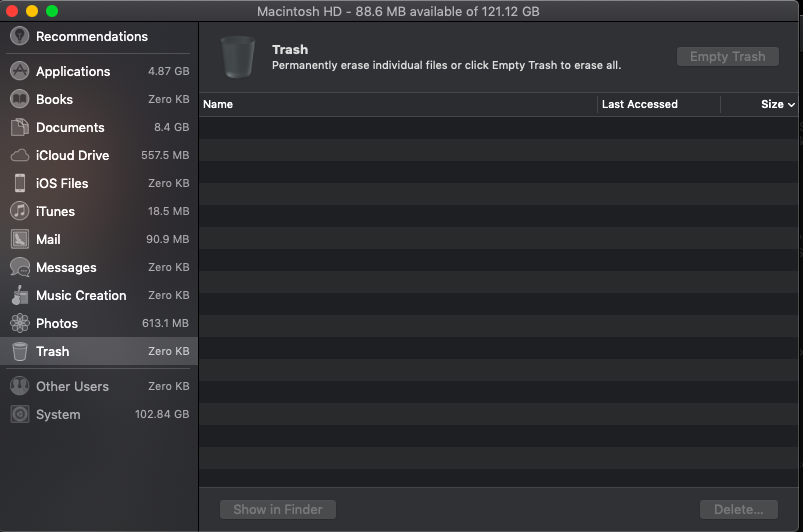Click the Messages bubble icon
Image resolution: width=803 pixels, height=532 pixels.
pos(19,267)
